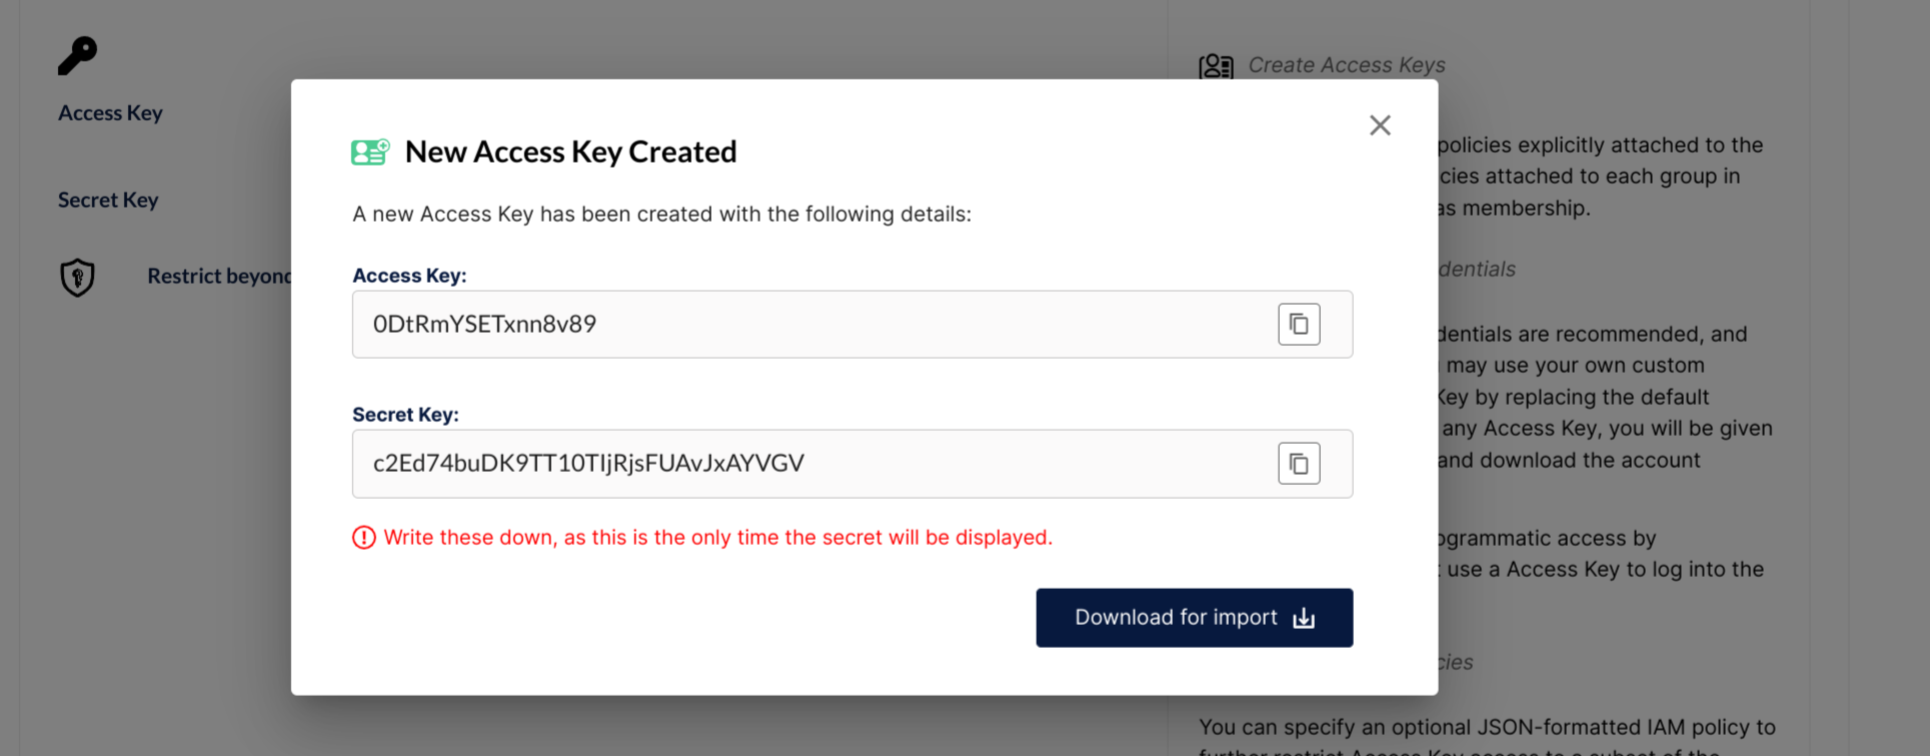Screen dimensions: 1930x756
Task: Click 'Access Key' label on background page
Action: [110, 113]
